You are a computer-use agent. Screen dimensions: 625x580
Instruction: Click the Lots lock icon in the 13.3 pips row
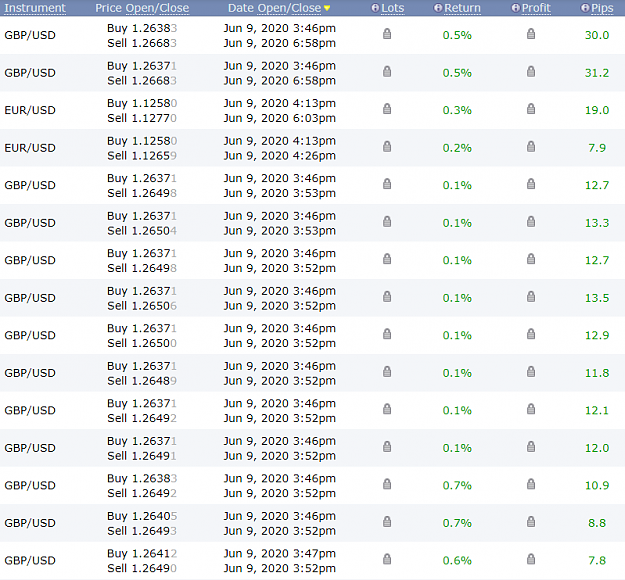(x=387, y=222)
